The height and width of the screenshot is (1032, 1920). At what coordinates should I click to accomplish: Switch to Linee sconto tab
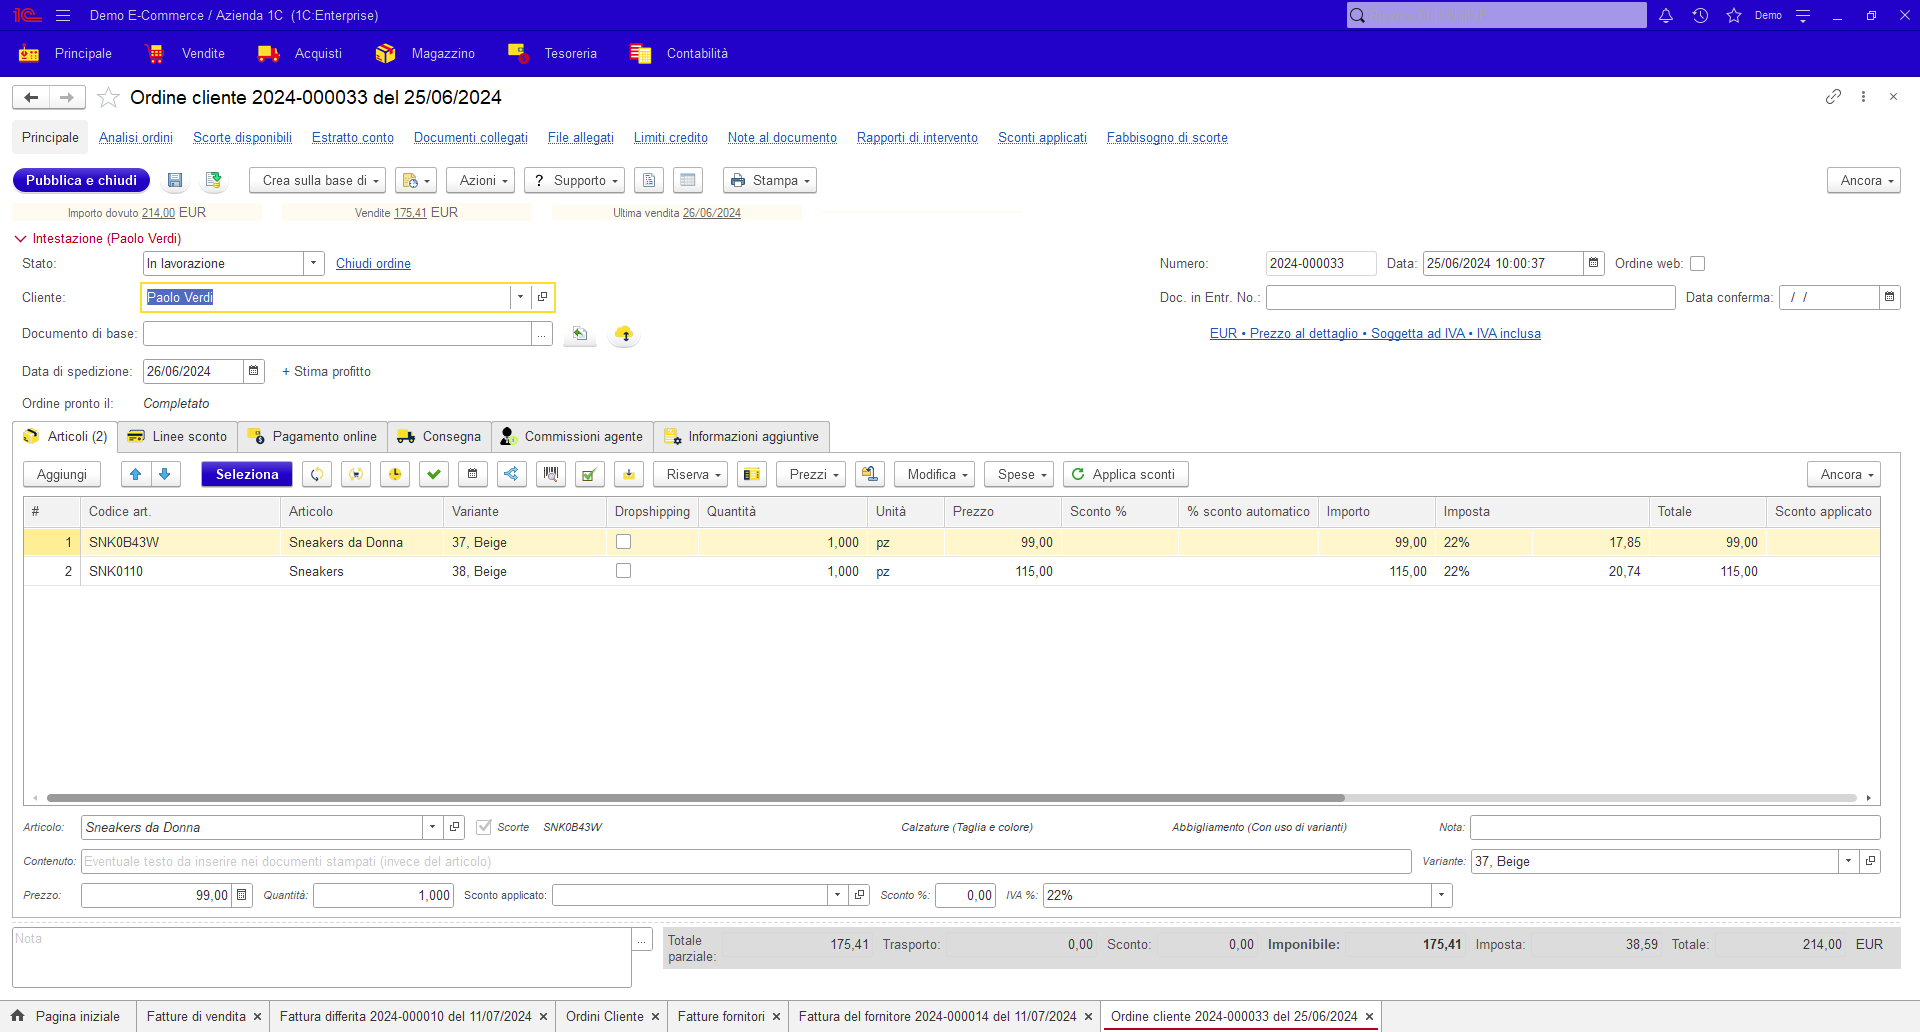[177, 437]
